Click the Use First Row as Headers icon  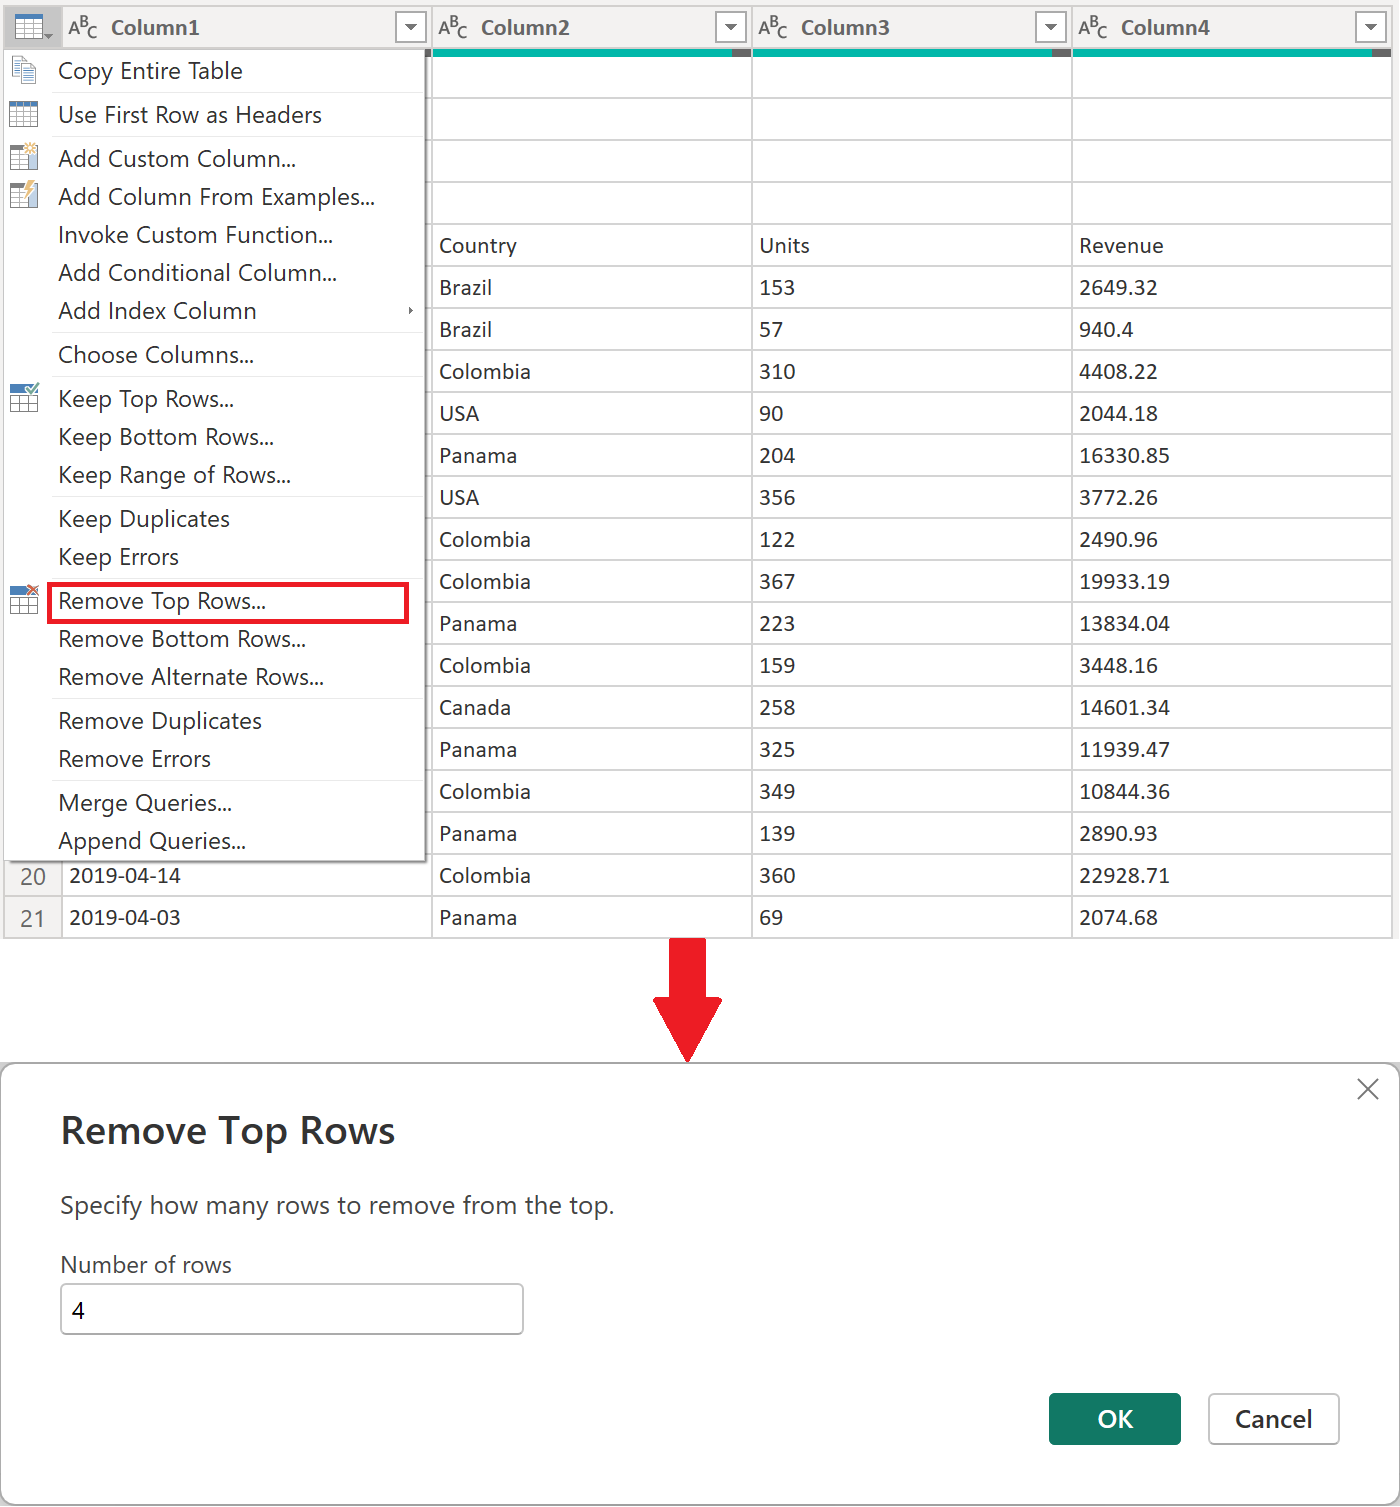(x=24, y=114)
